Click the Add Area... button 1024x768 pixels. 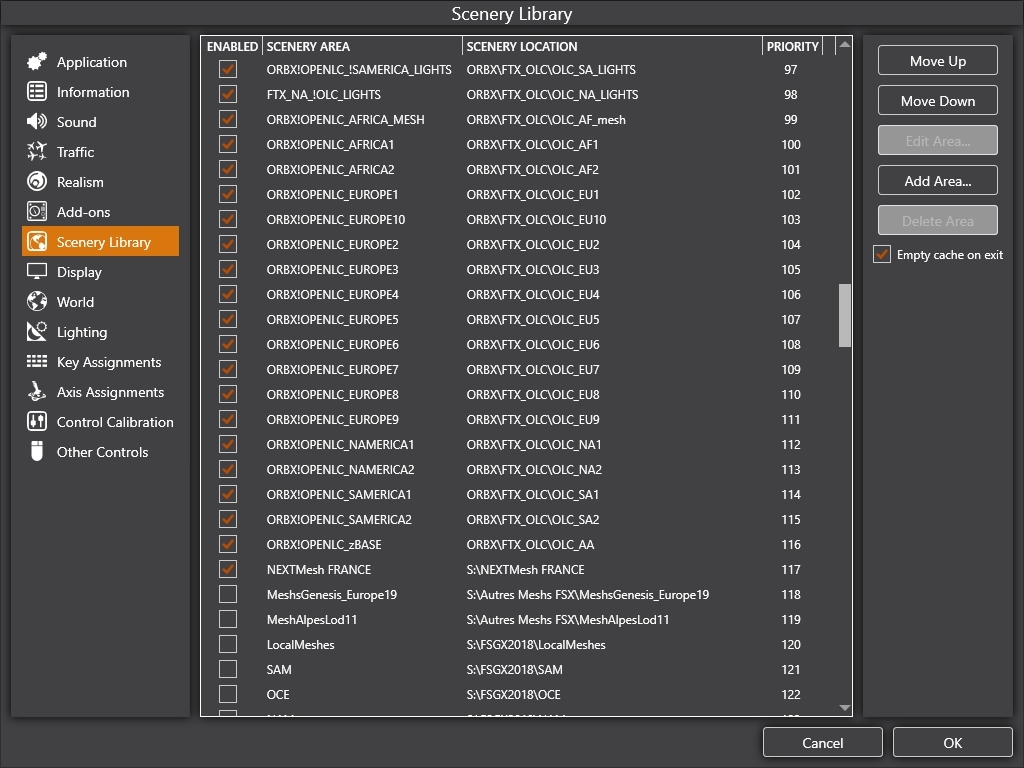[938, 181]
